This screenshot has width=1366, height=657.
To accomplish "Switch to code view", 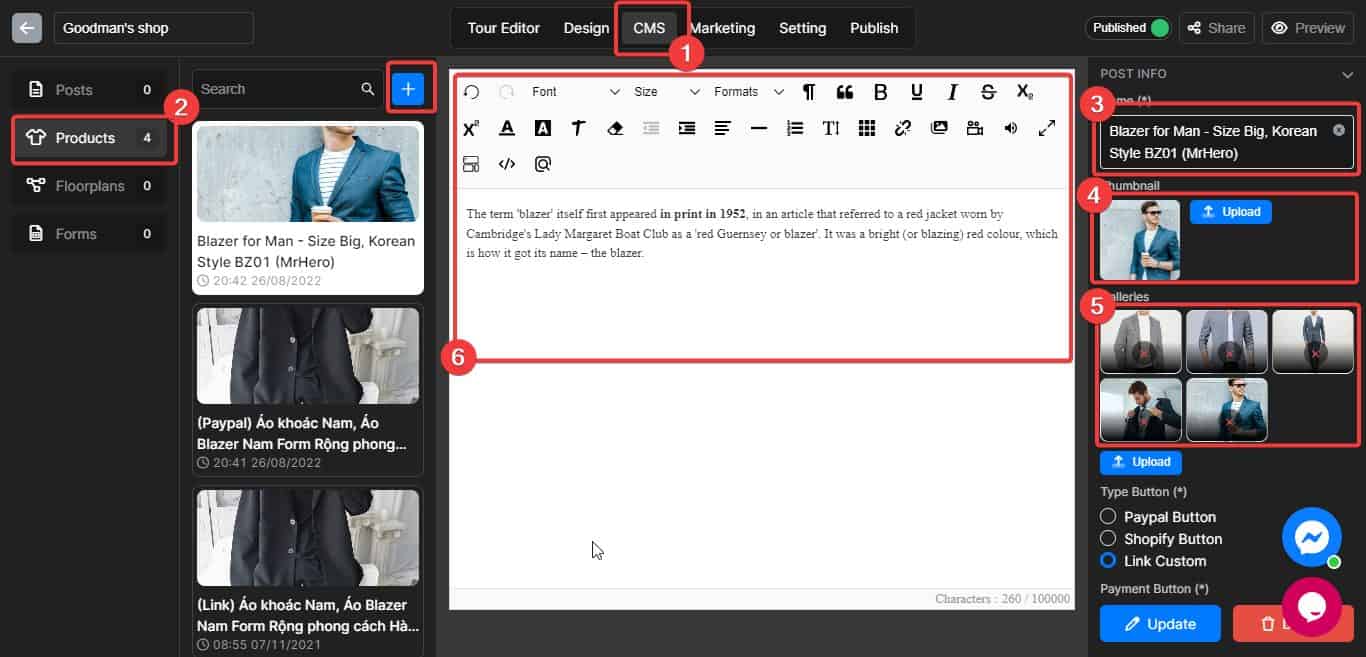I will pyautogui.click(x=507, y=164).
